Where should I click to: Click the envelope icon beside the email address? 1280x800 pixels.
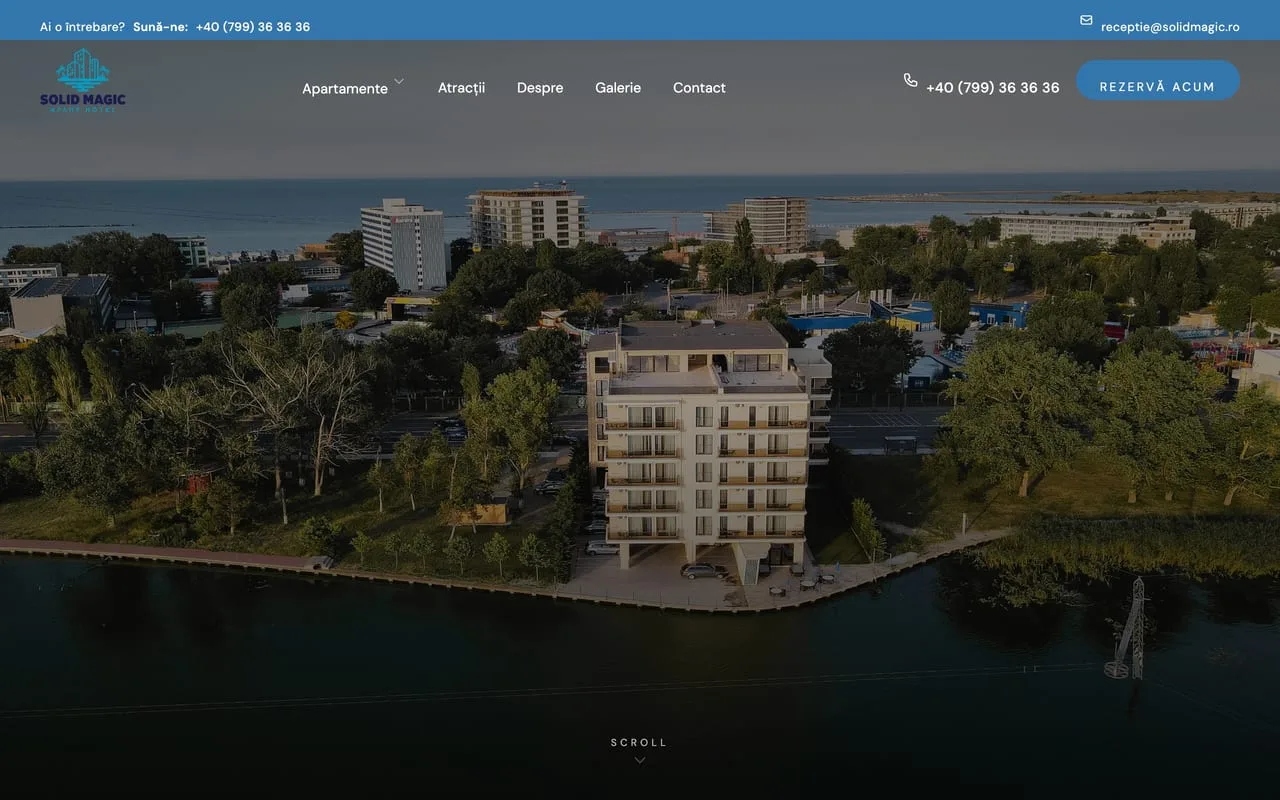click(x=1086, y=20)
